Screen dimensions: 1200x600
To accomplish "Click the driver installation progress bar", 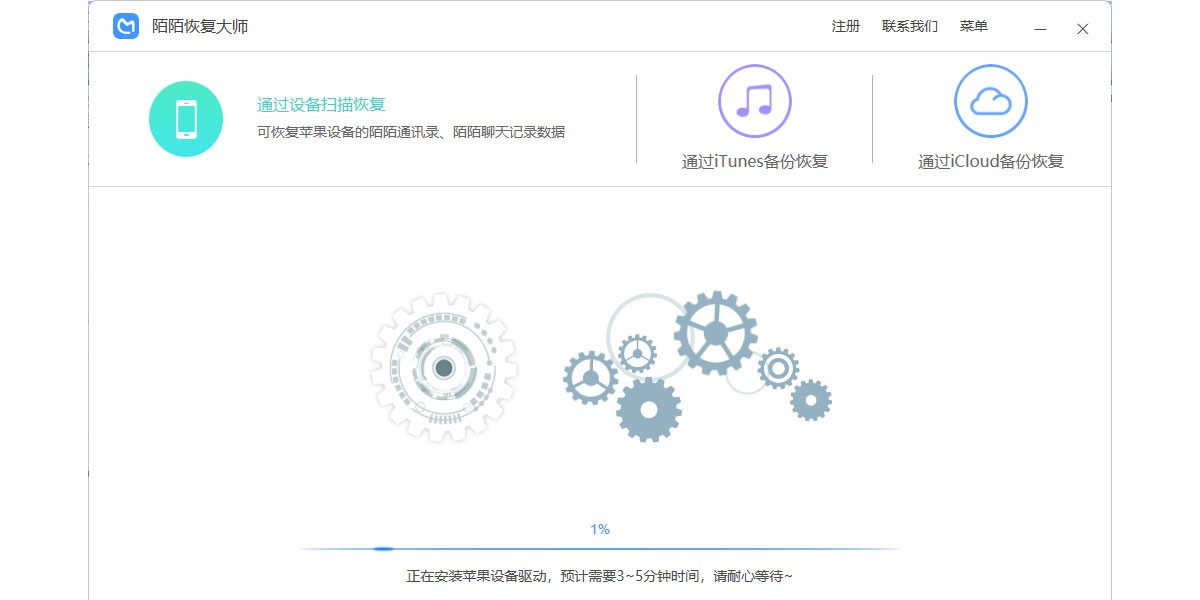I will tap(600, 549).
